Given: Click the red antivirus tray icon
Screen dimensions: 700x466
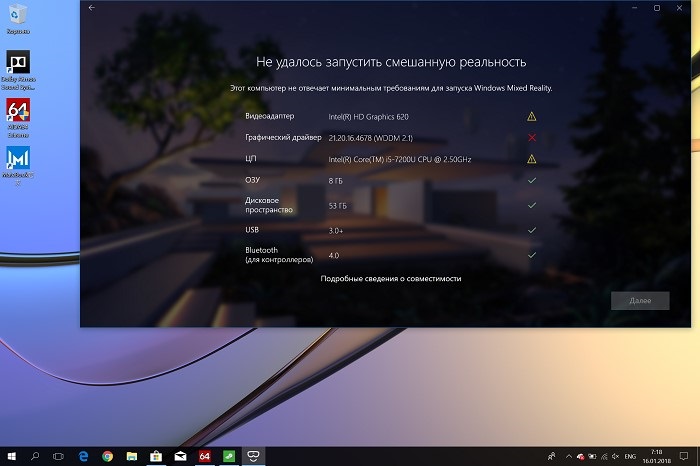Looking at the screenshot, I should click(x=580, y=456).
